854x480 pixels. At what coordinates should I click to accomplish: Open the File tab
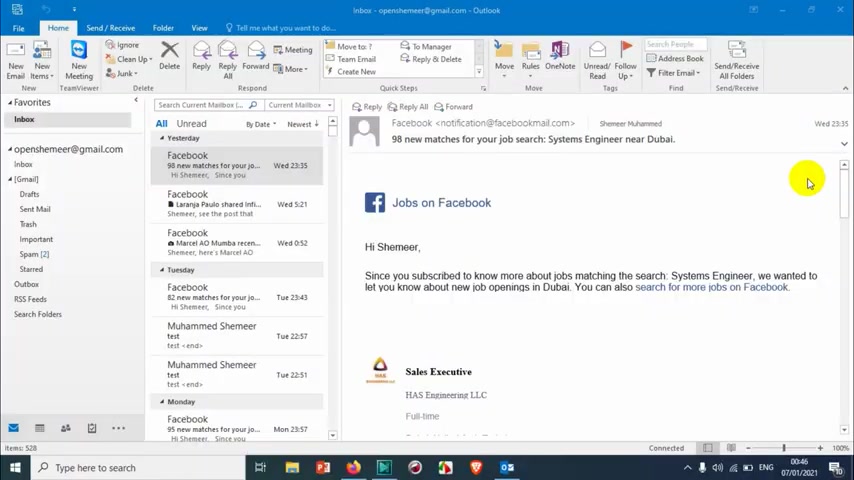tap(19, 28)
